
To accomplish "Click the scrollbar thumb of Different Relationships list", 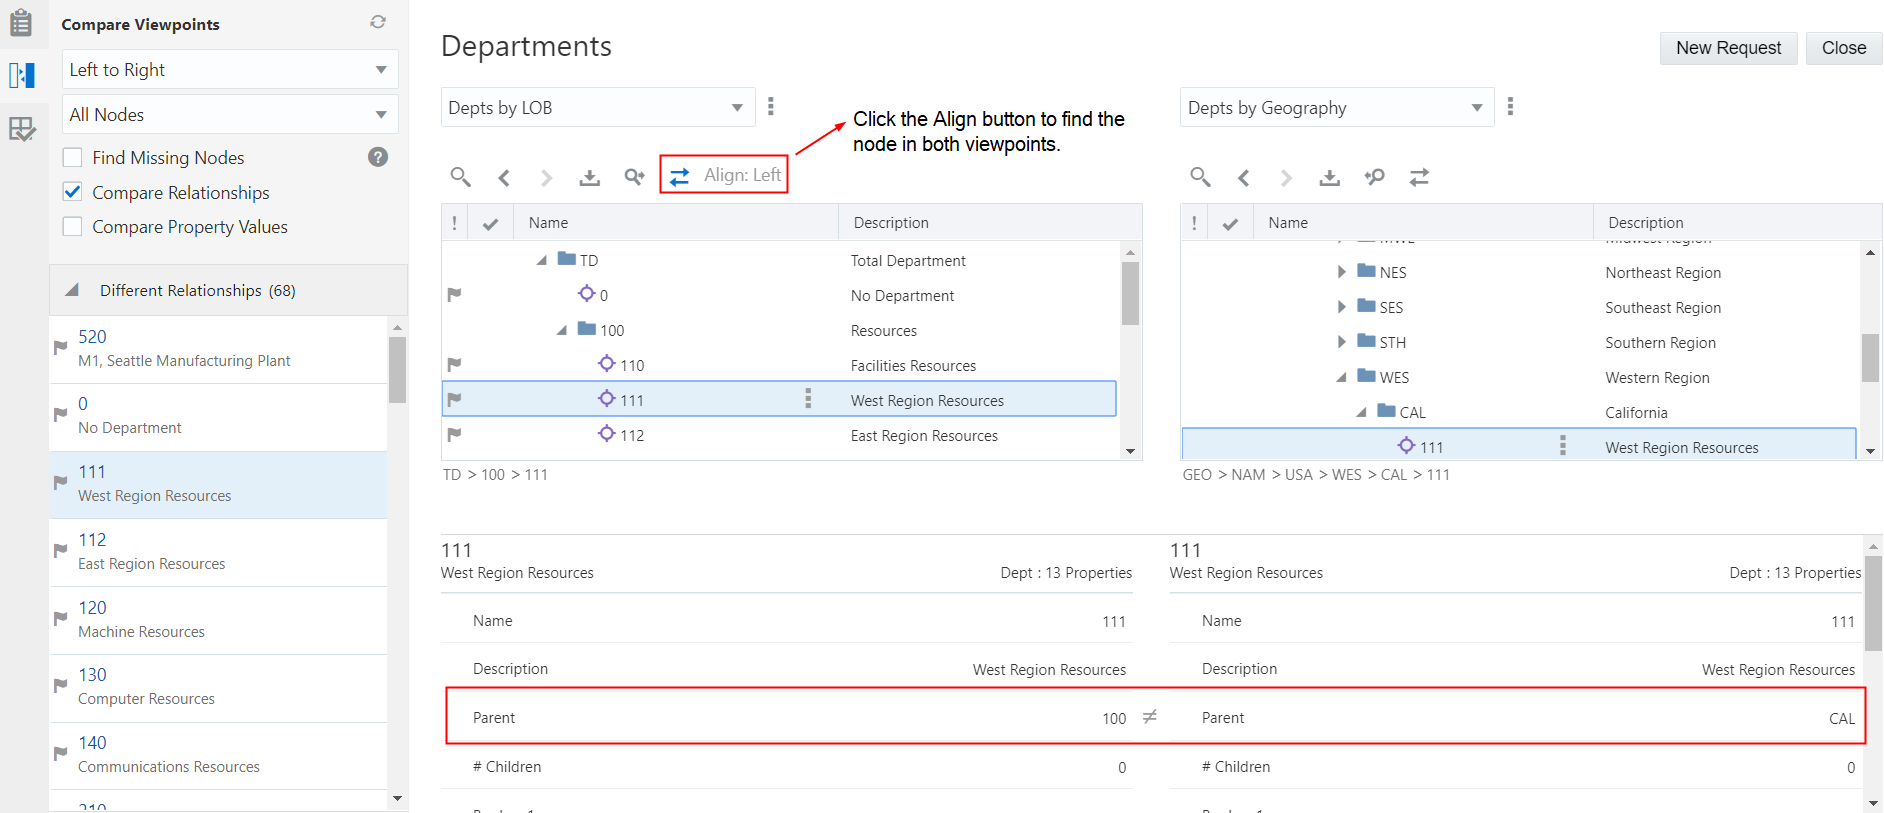I will coord(397,369).
